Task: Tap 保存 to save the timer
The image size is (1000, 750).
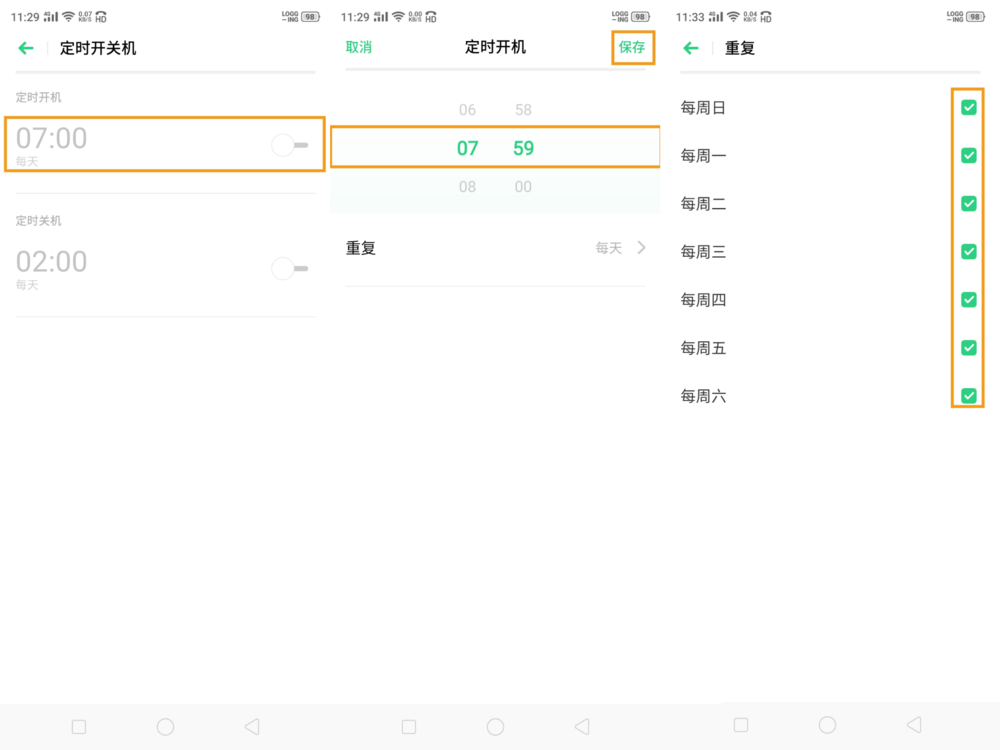Action: tap(632, 47)
